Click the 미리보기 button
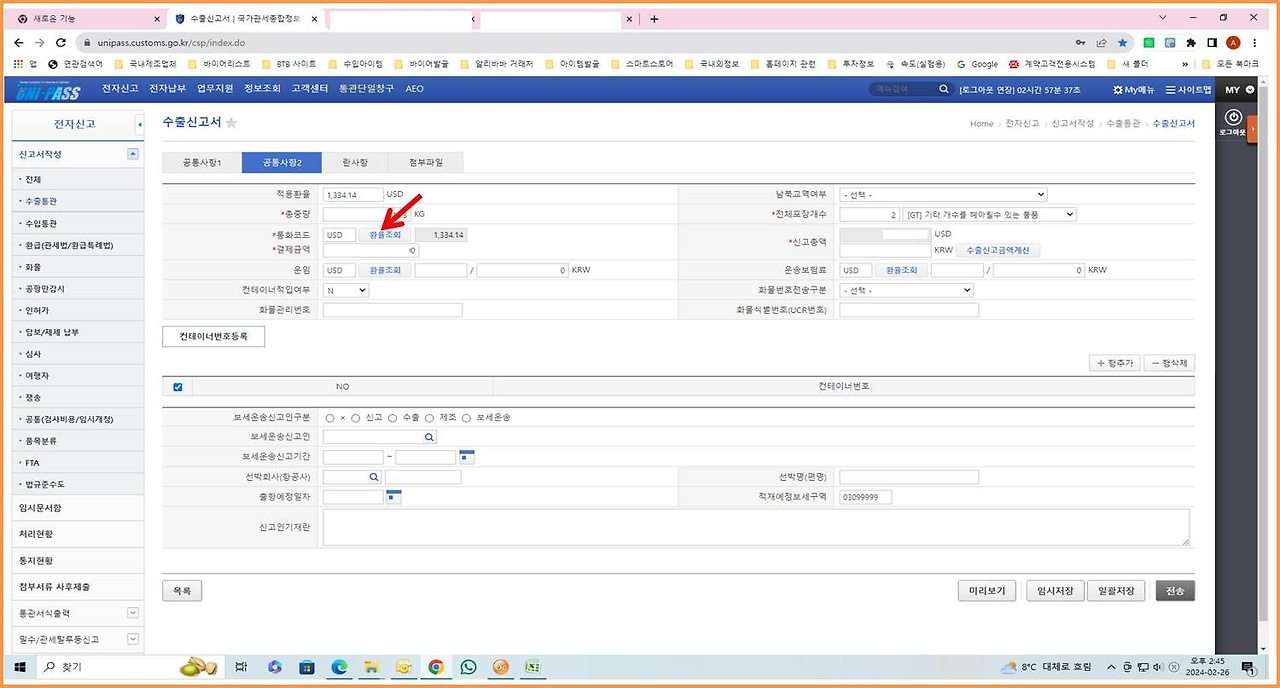Viewport: 1280px width, 688px height. click(987, 591)
